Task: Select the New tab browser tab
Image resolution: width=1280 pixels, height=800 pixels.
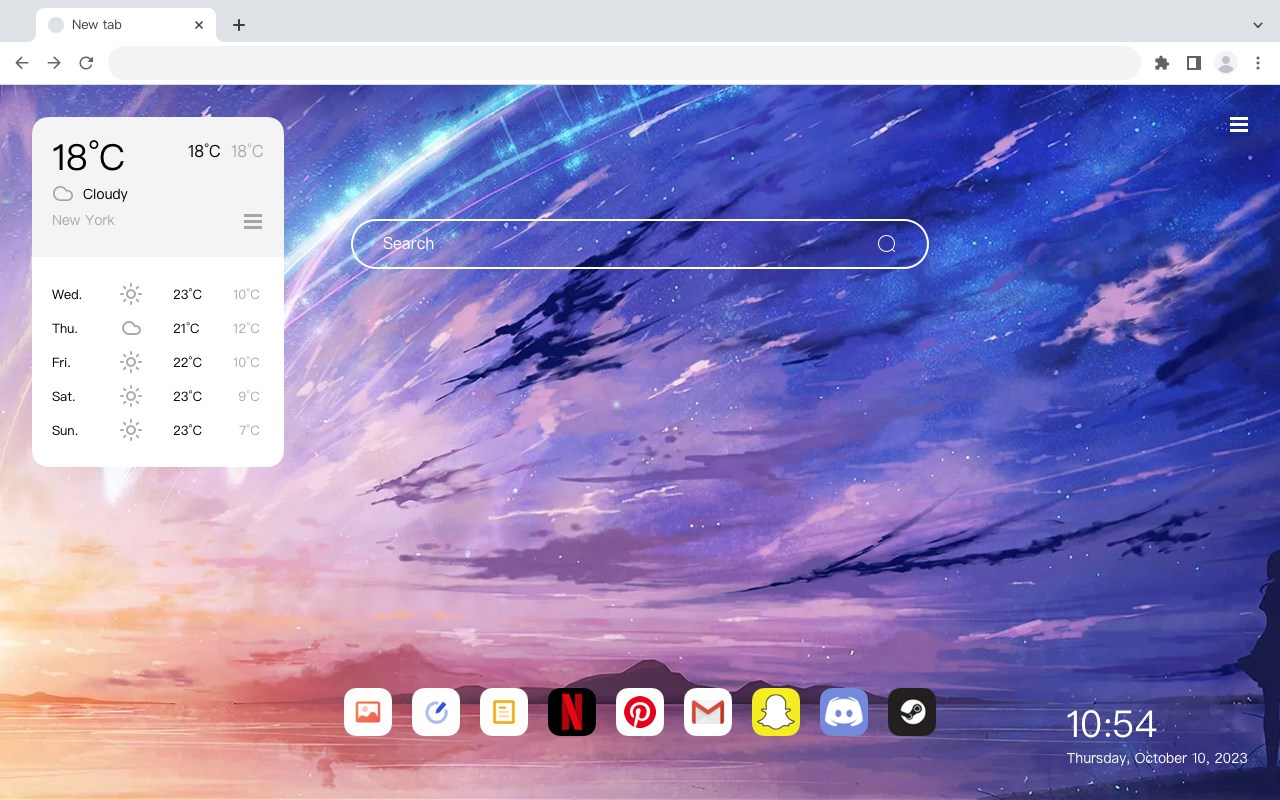Action: 126,25
